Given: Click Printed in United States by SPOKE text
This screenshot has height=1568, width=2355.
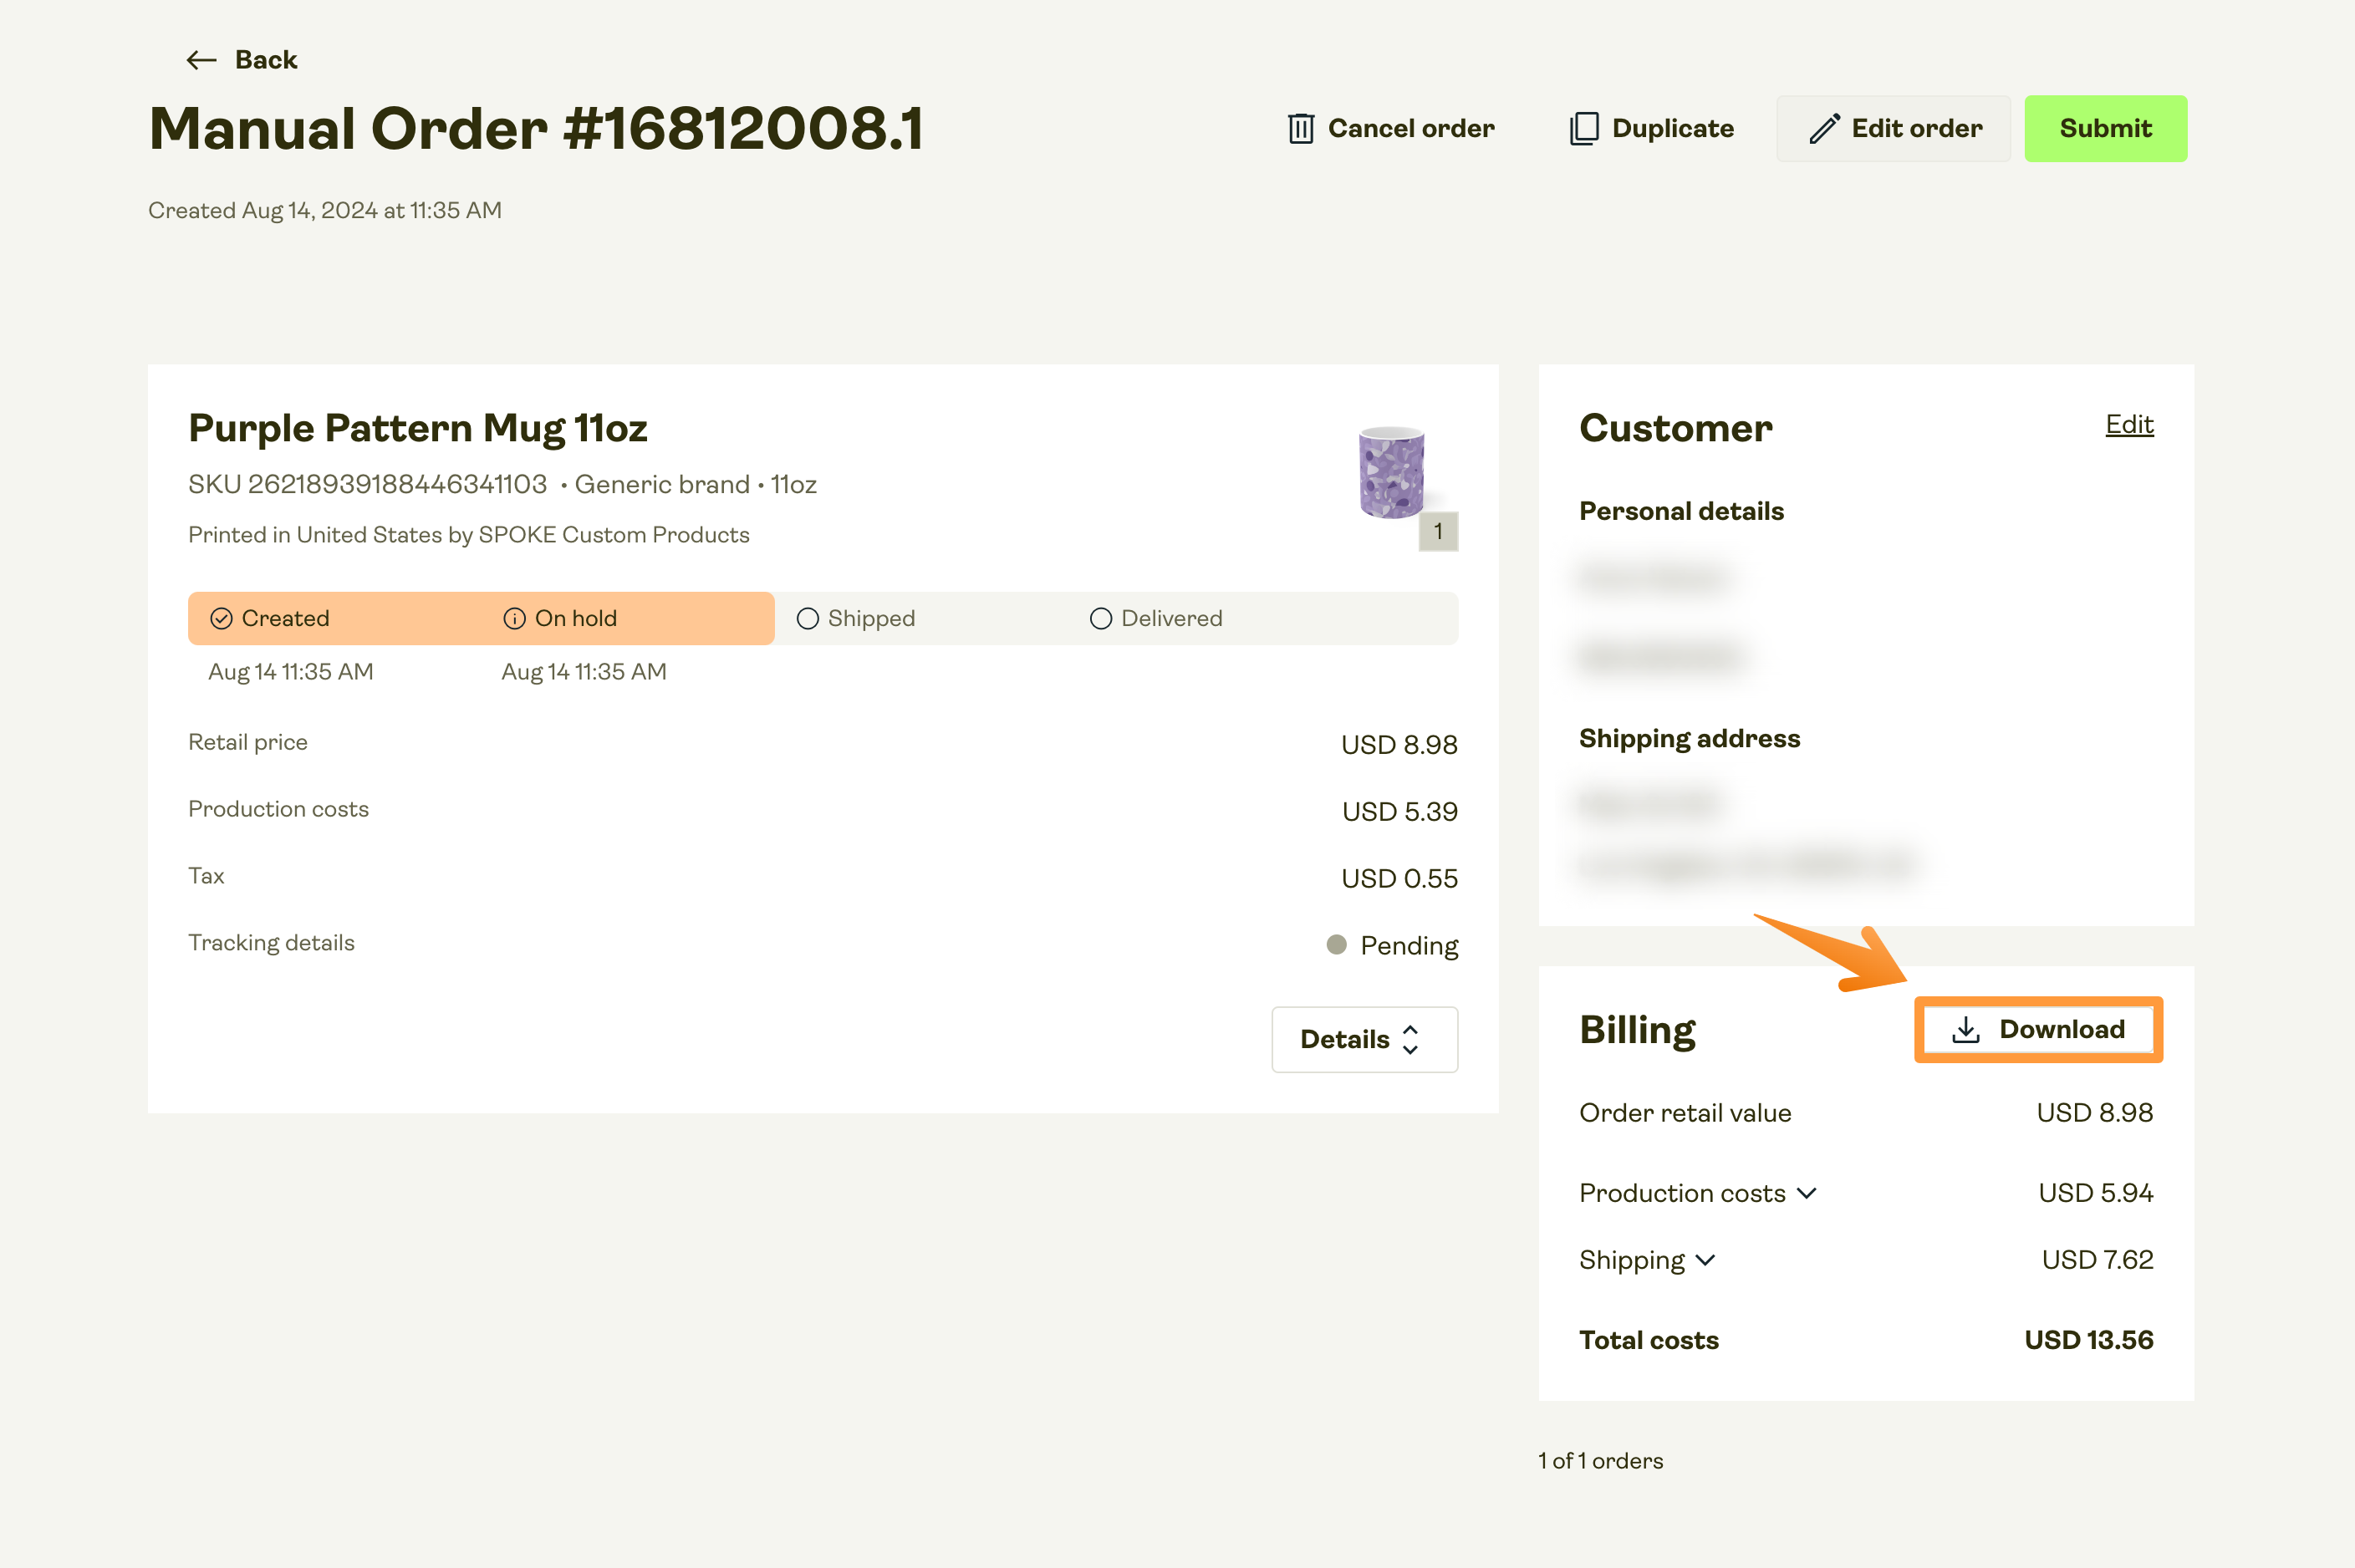Looking at the screenshot, I should click(469, 535).
